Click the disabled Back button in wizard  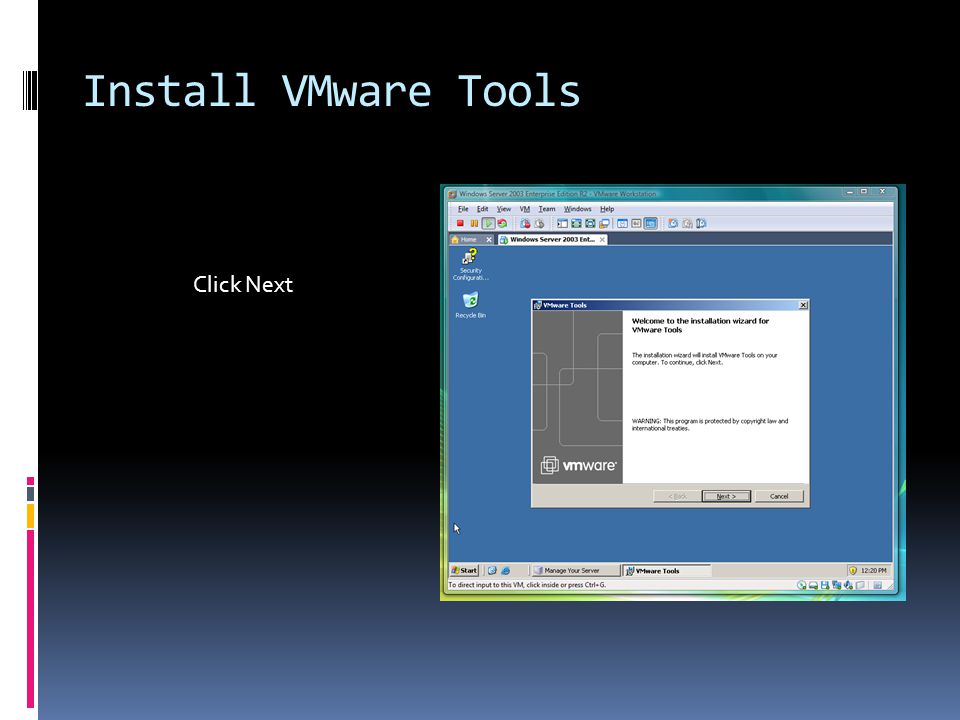click(x=677, y=496)
